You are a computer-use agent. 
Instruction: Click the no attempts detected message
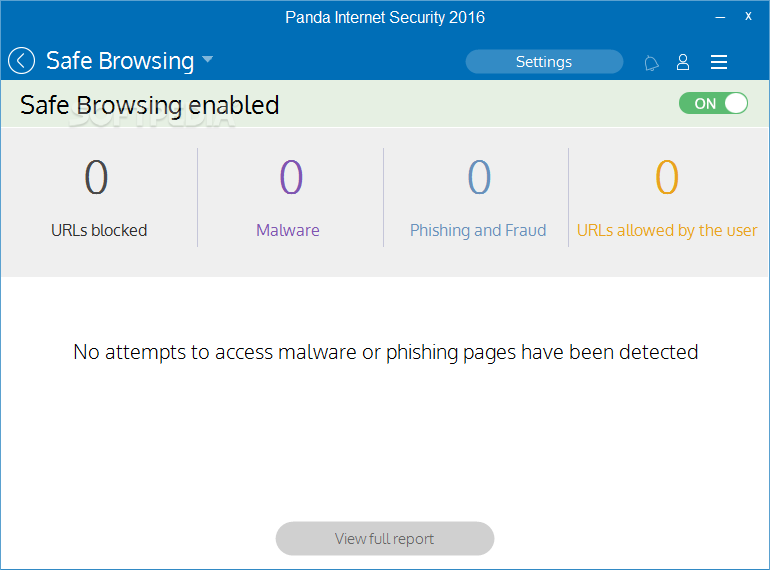[385, 353]
